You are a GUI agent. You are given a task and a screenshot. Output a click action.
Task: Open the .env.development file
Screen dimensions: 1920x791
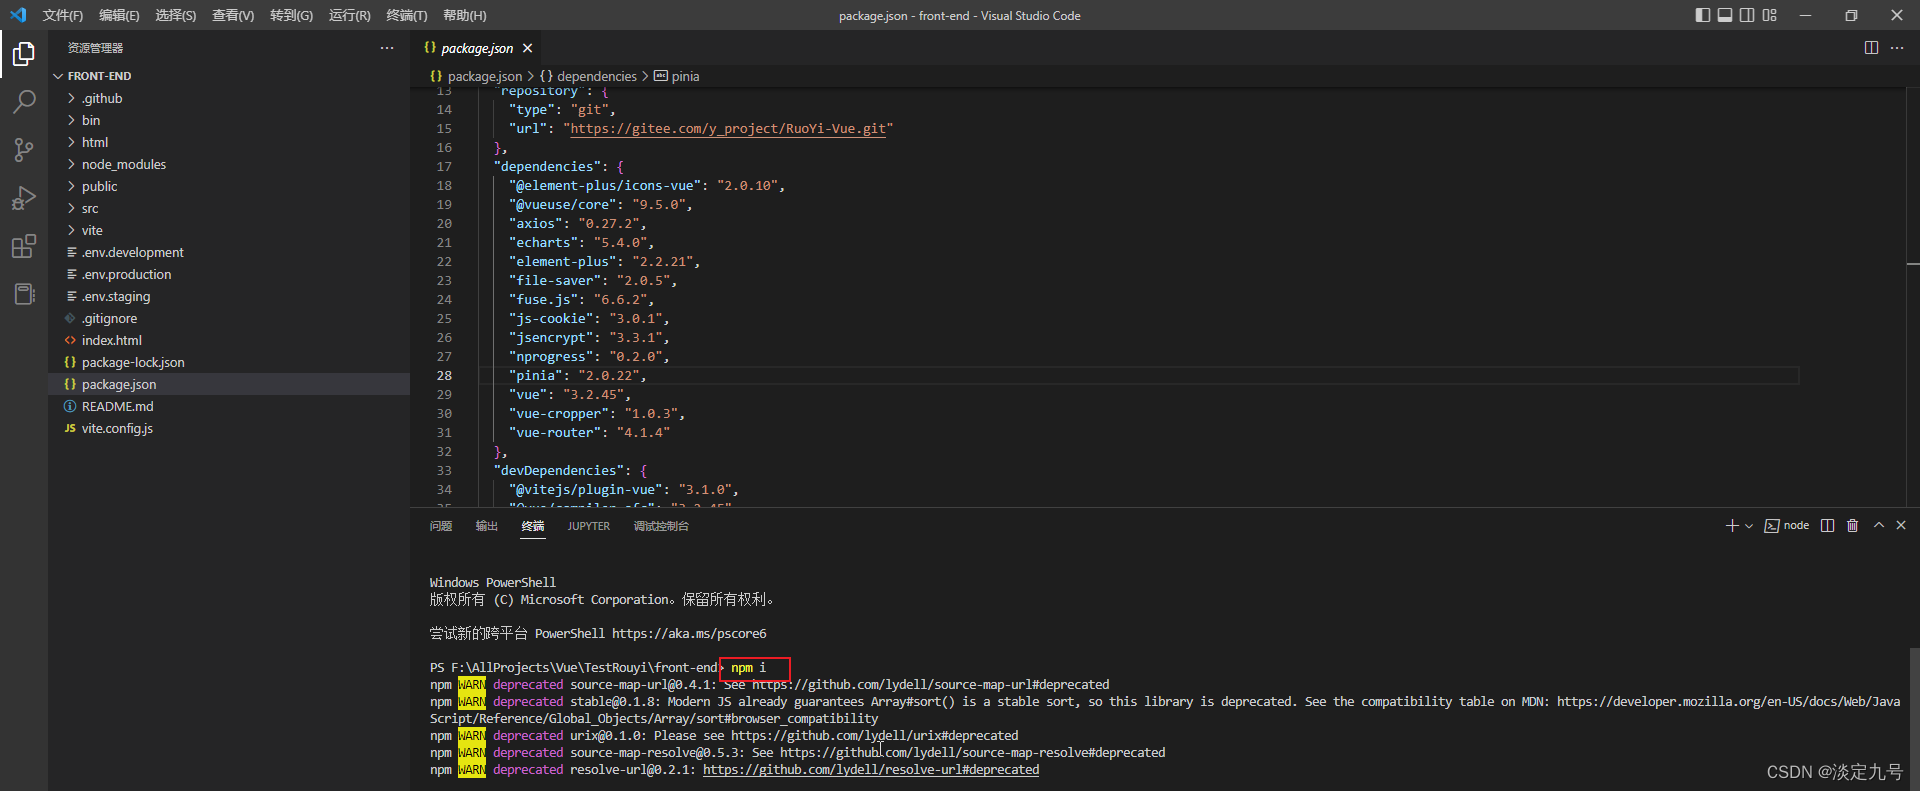point(229,252)
